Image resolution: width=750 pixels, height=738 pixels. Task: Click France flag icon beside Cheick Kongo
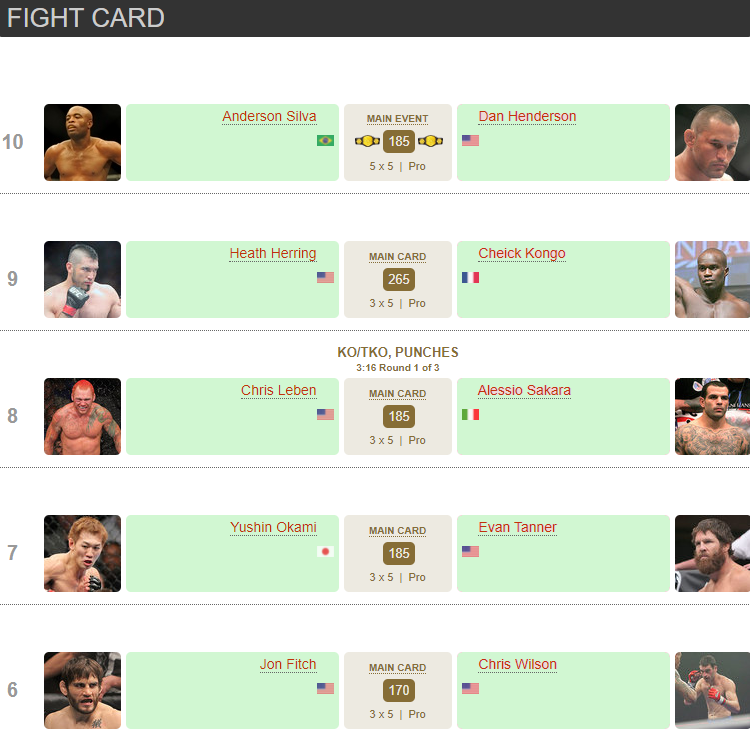[470, 277]
